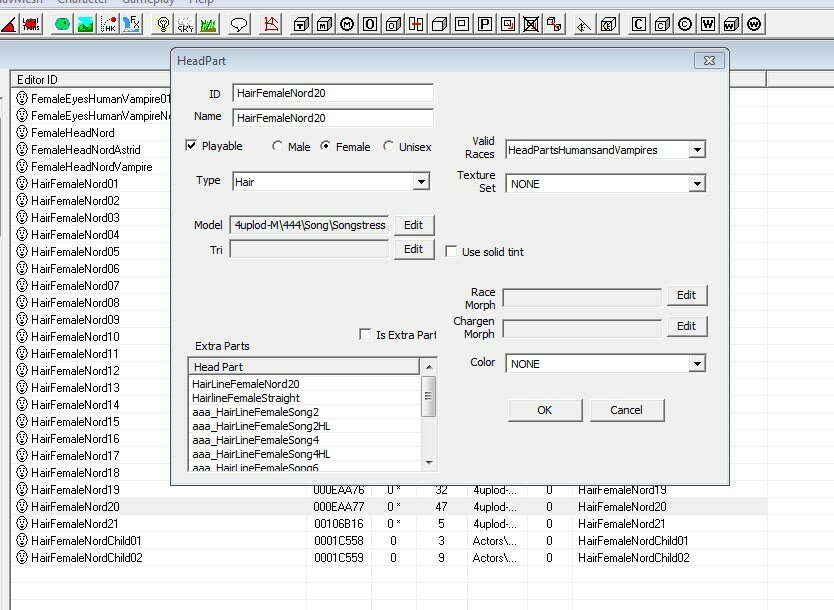The image size is (834, 610).
Task: Toggle the SKY toolbar icon
Action: [186, 24]
